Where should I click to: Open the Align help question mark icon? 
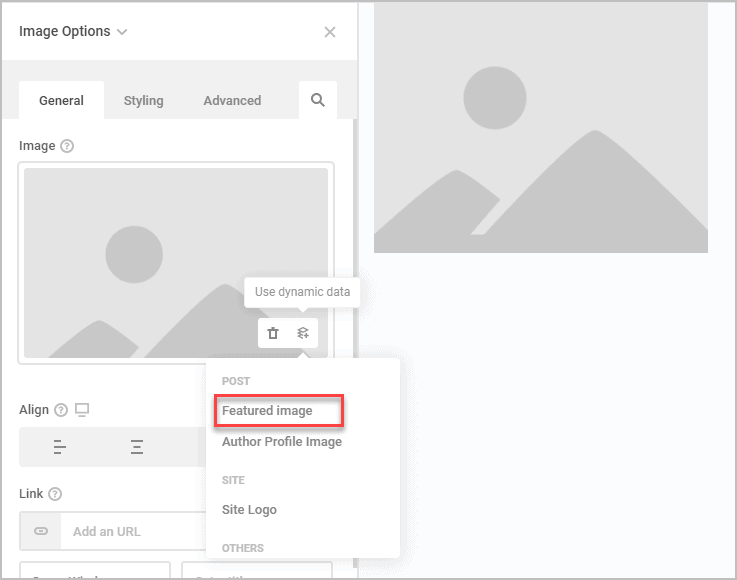tap(61, 410)
